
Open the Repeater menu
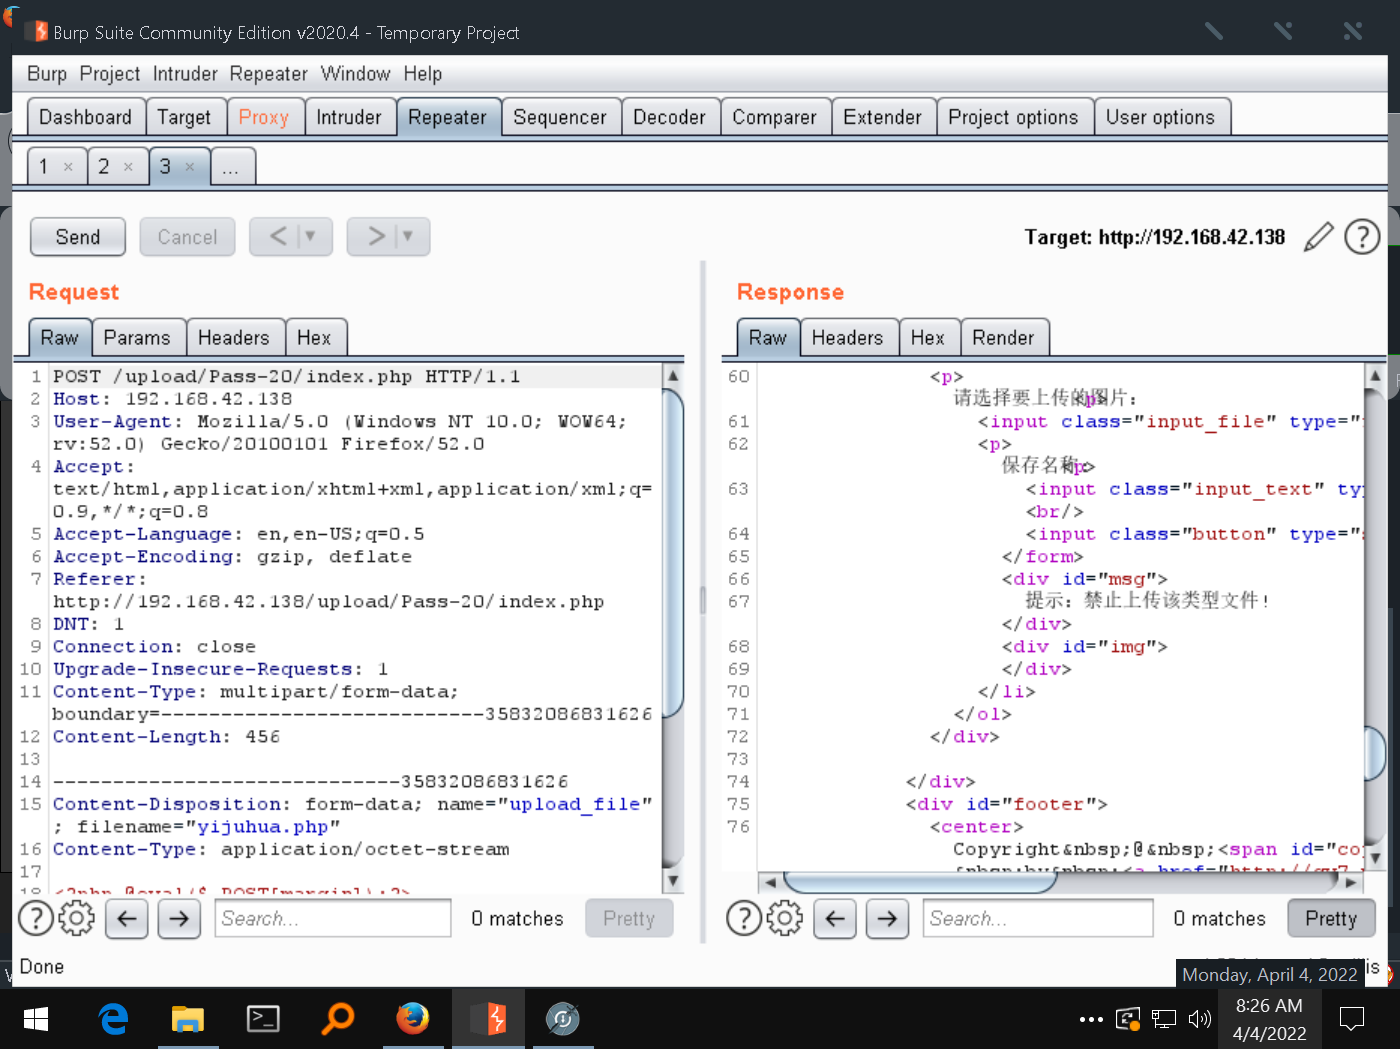coord(269,74)
